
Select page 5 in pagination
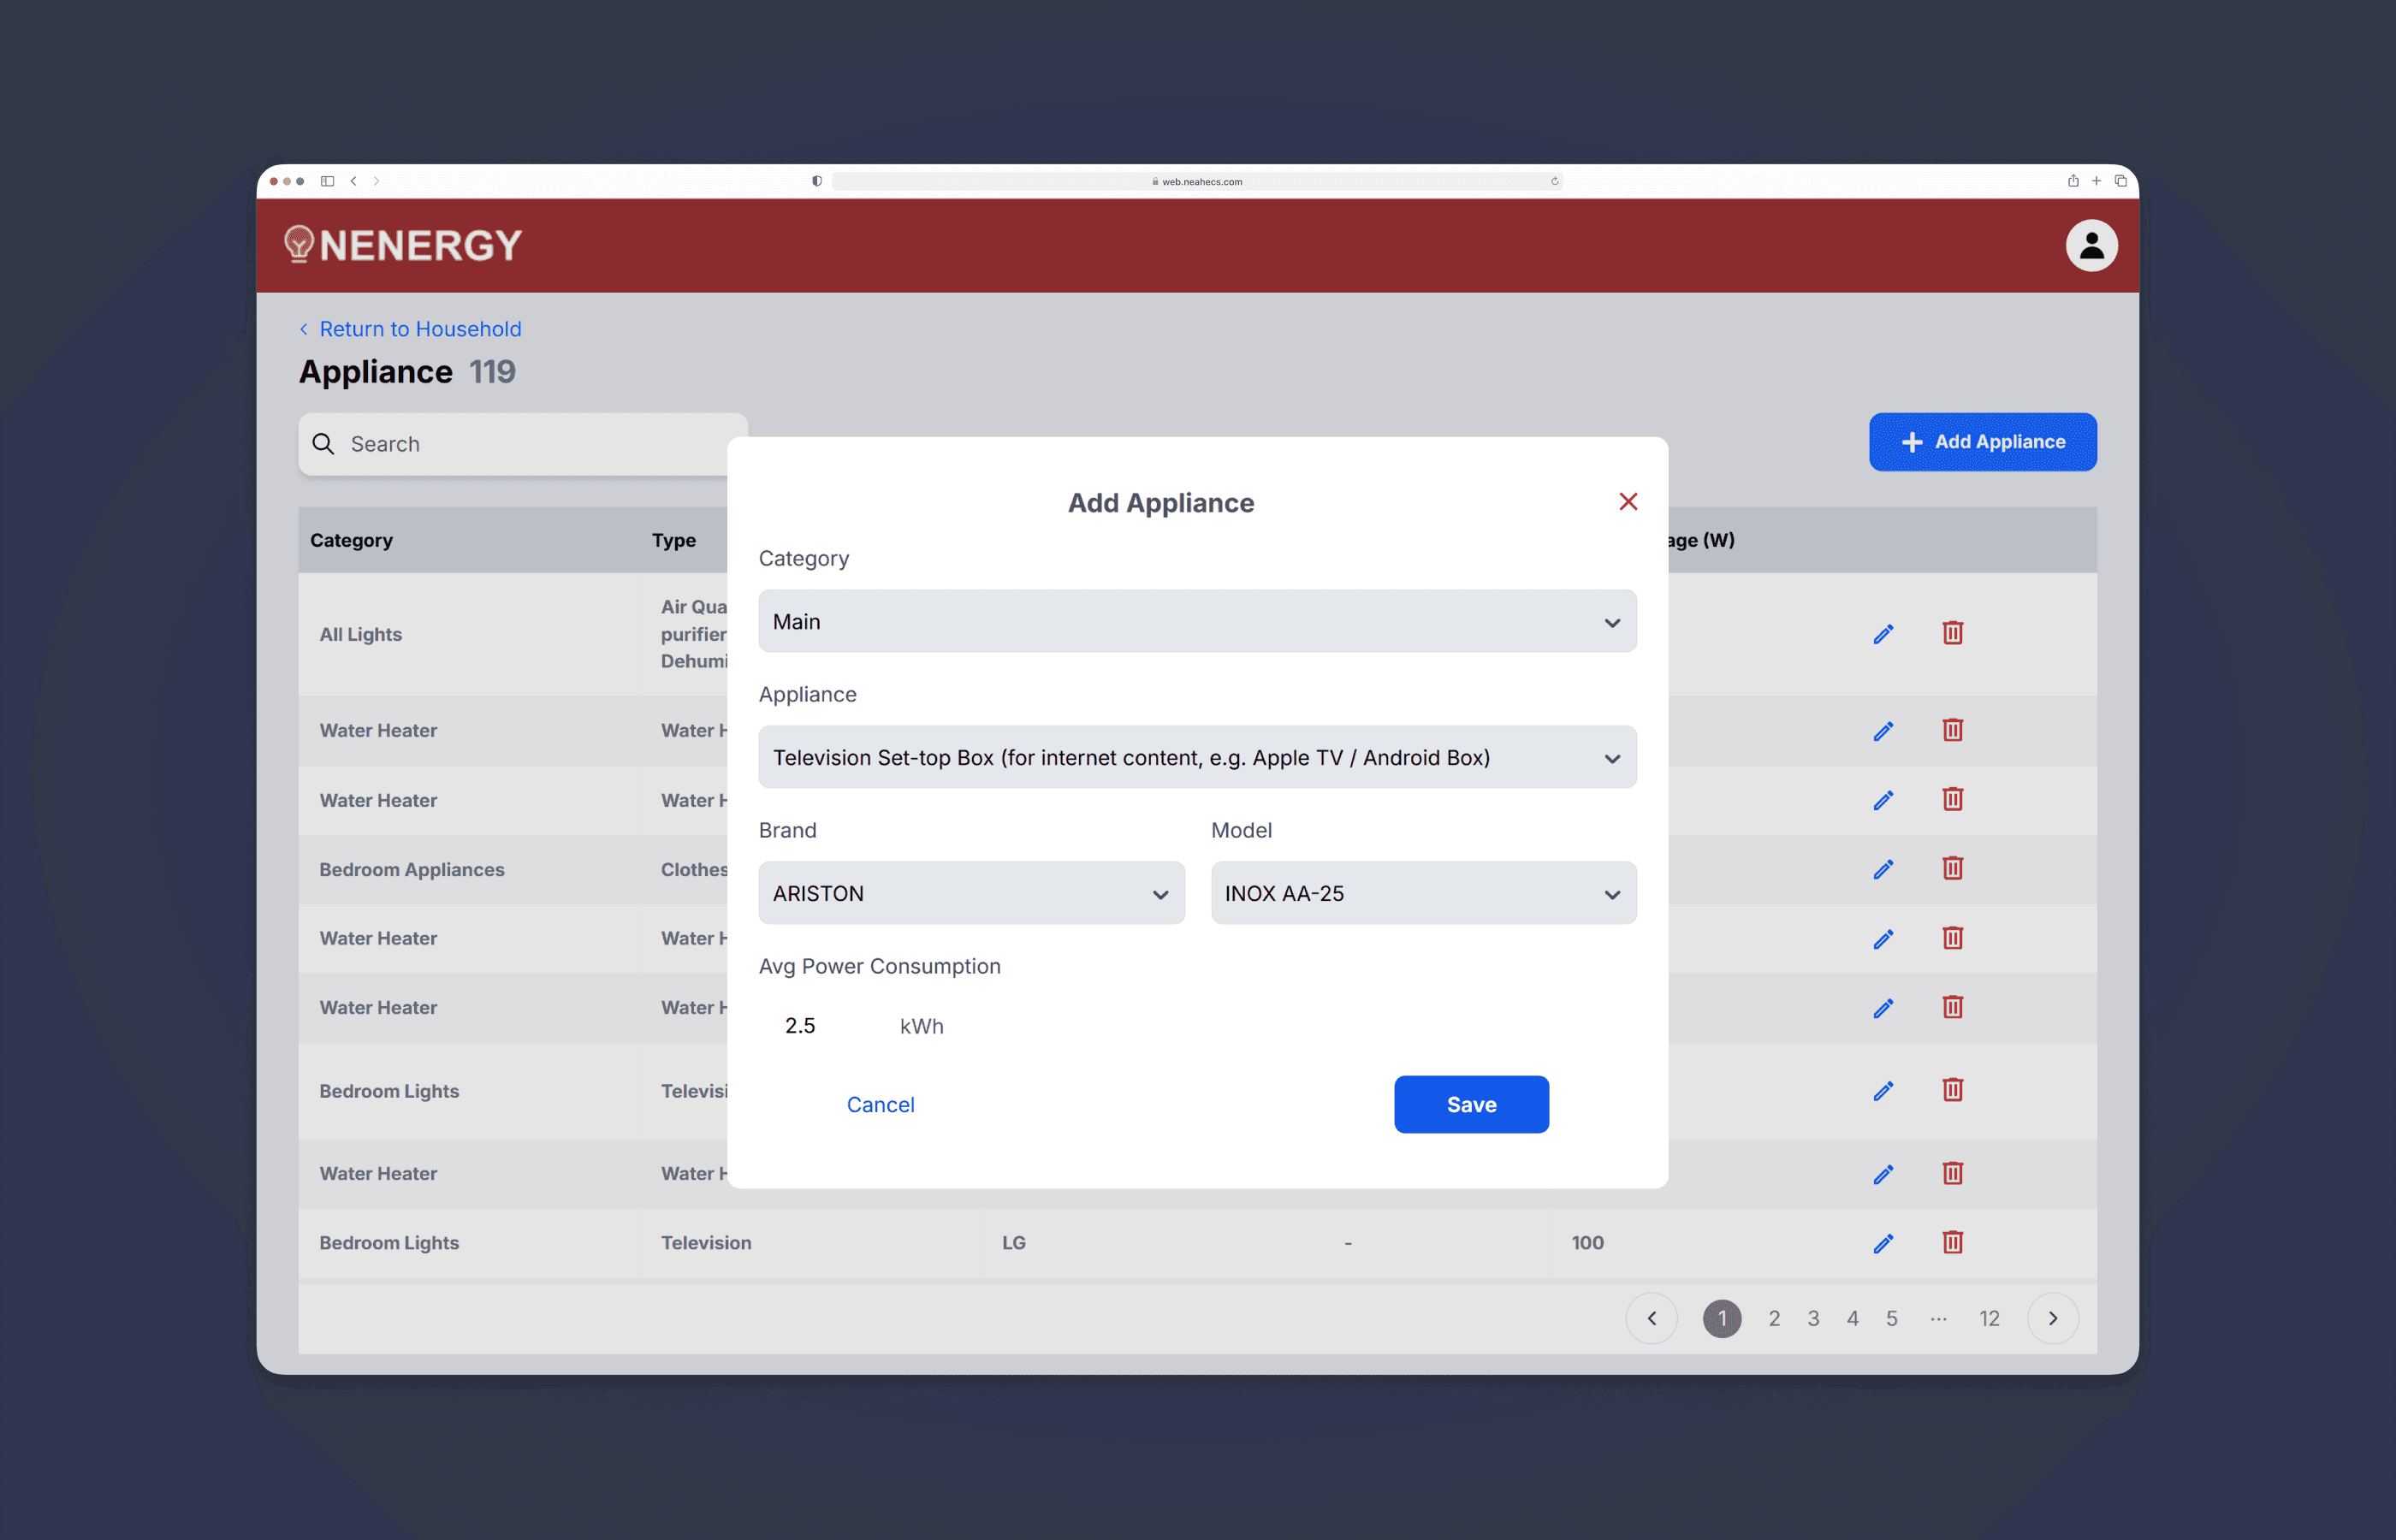(1891, 1318)
